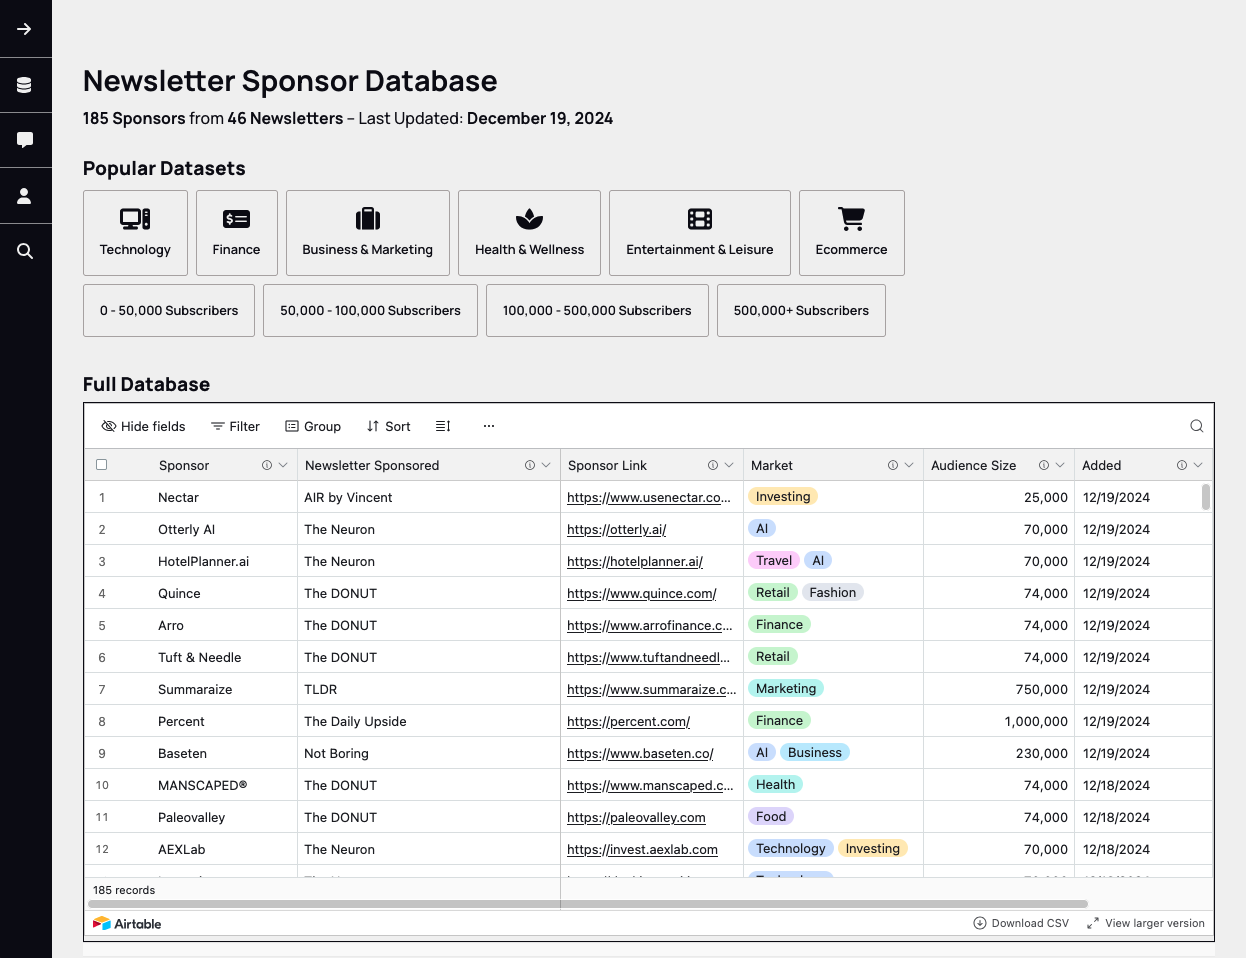Click Market column info icon
Image resolution: width=1246 pixels, height=958 pixels.
[893, 465]
